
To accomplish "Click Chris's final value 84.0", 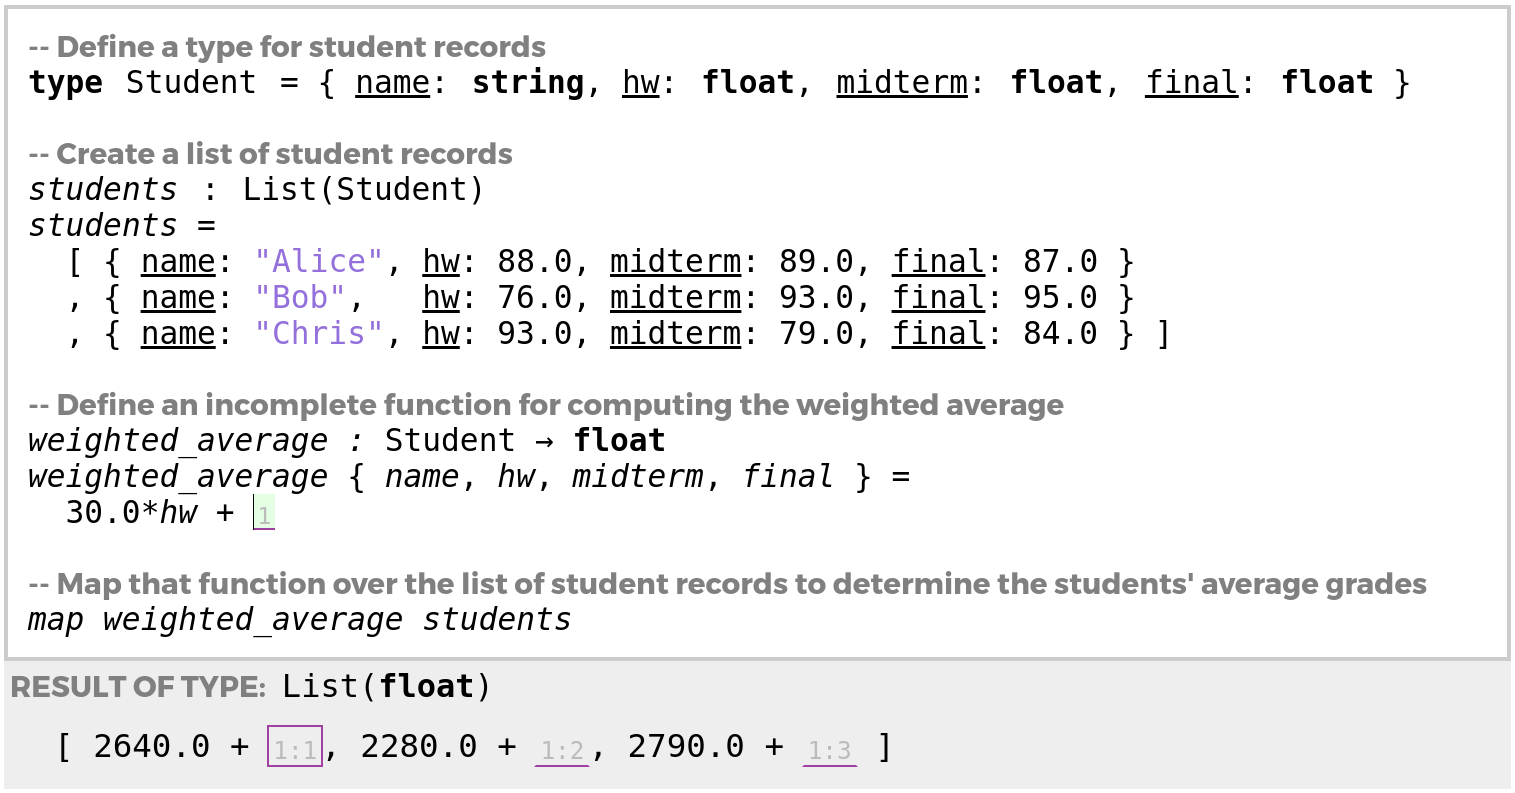I will [x=1060, y=334].
